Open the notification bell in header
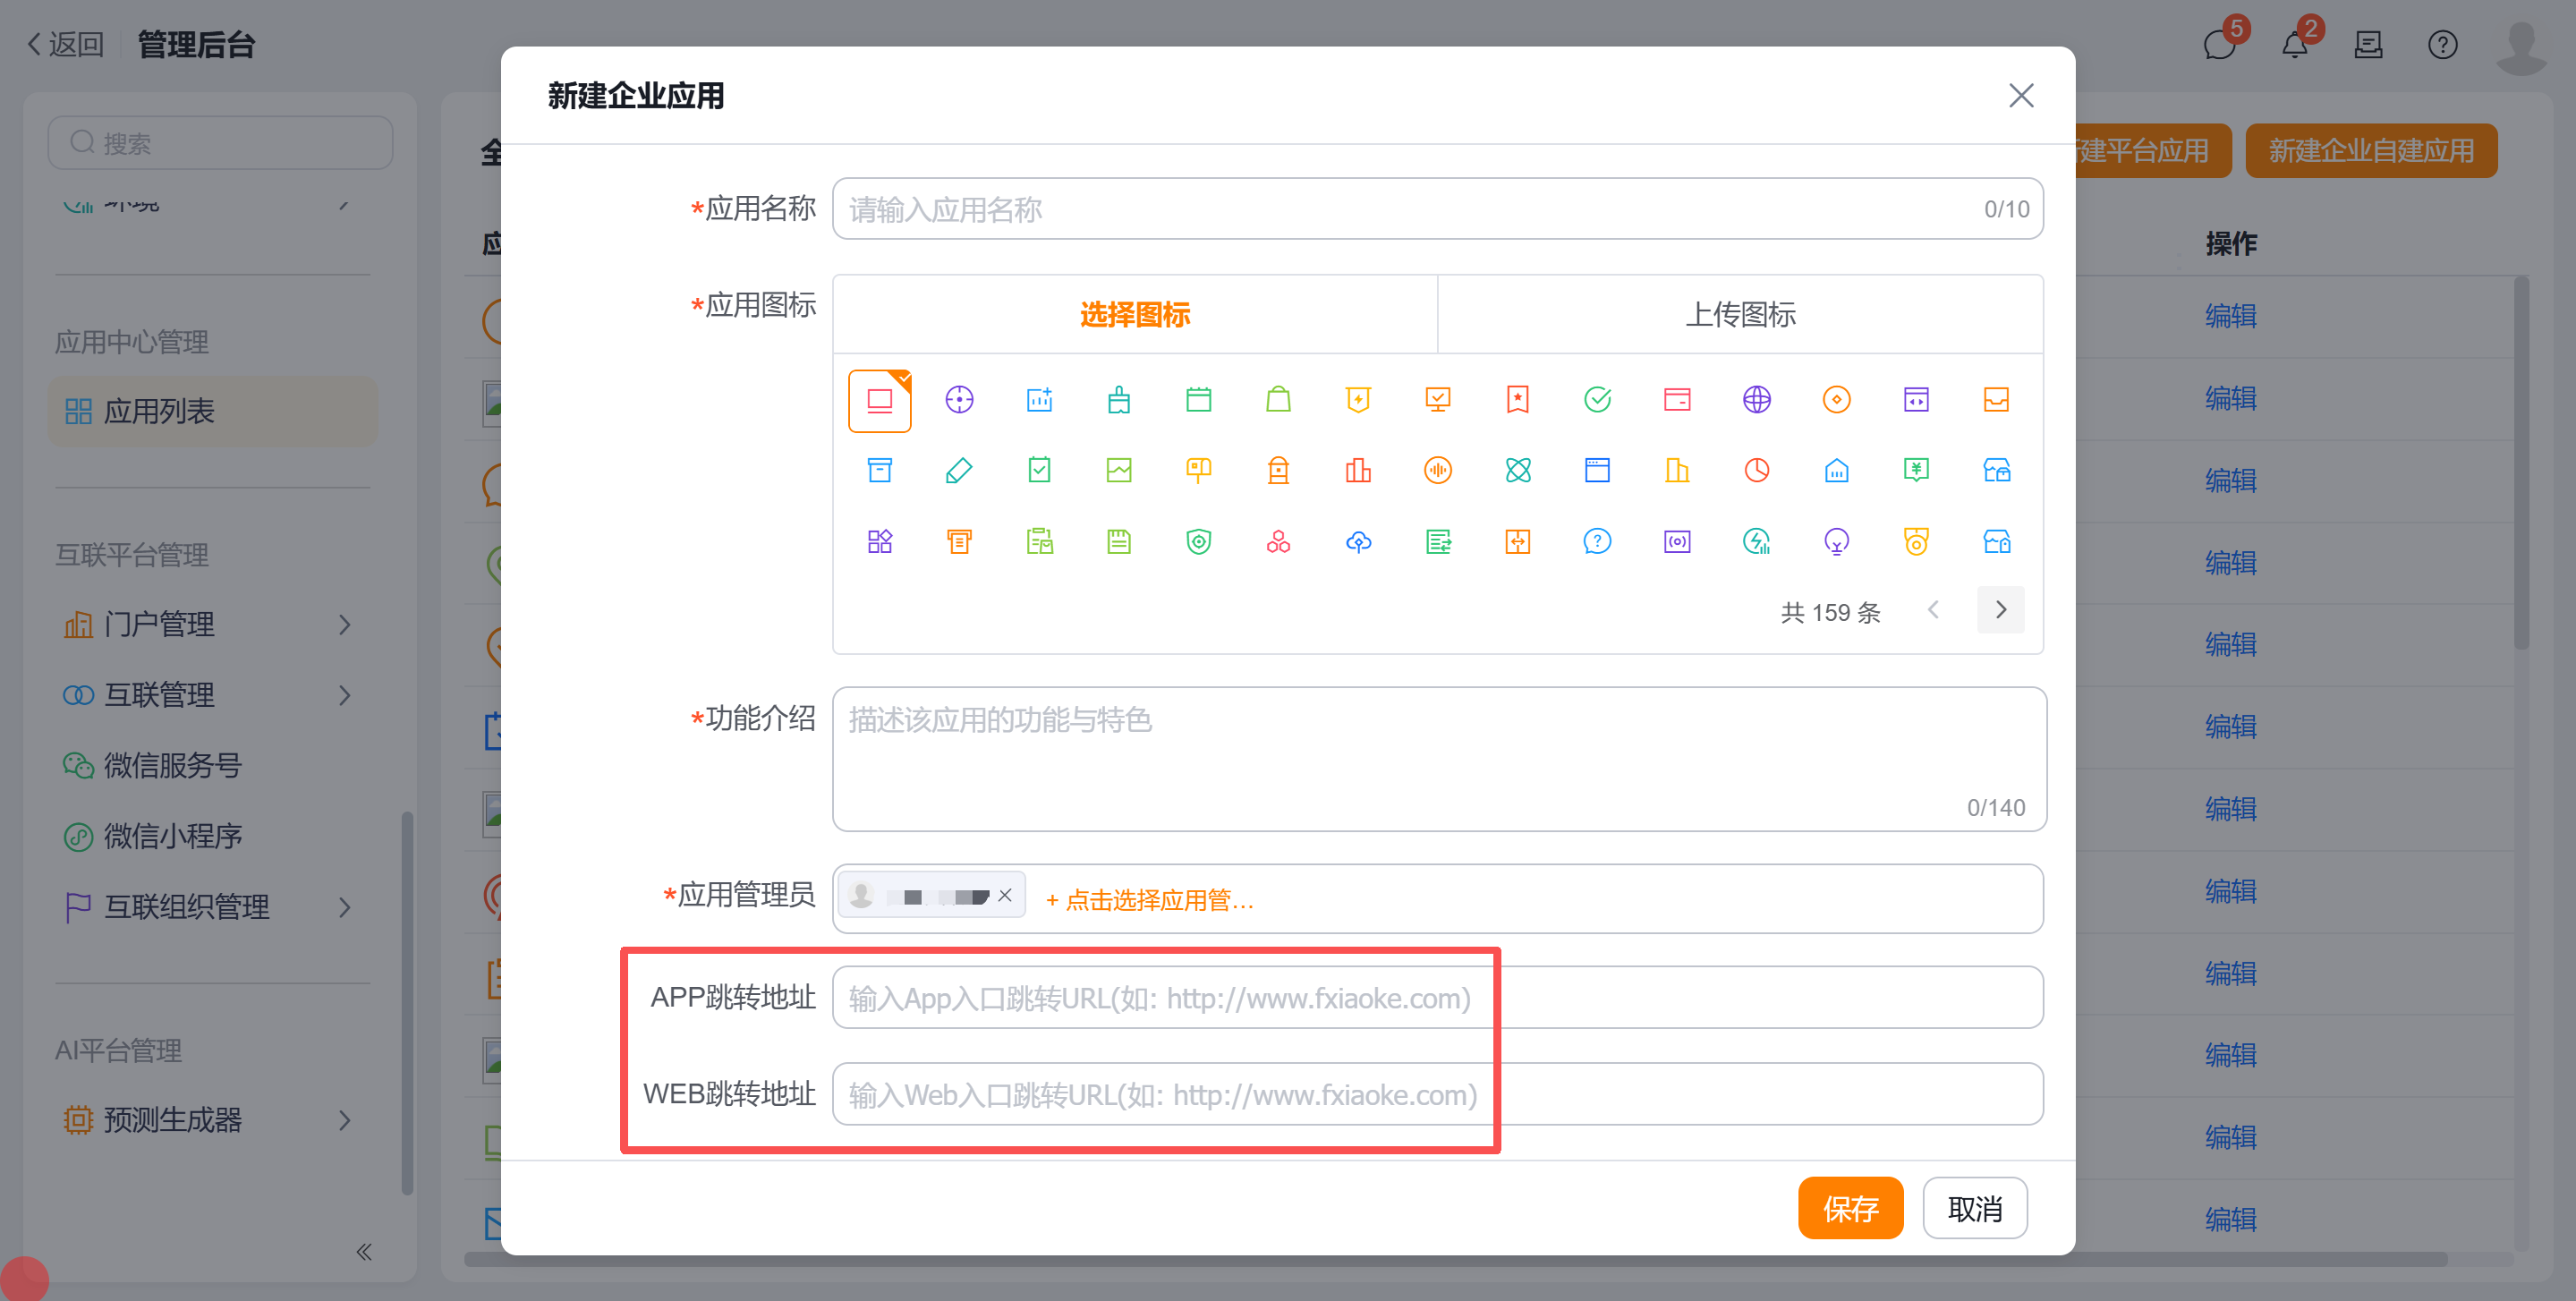This screenshot has height=1301, width=2576. (2294, 45)
